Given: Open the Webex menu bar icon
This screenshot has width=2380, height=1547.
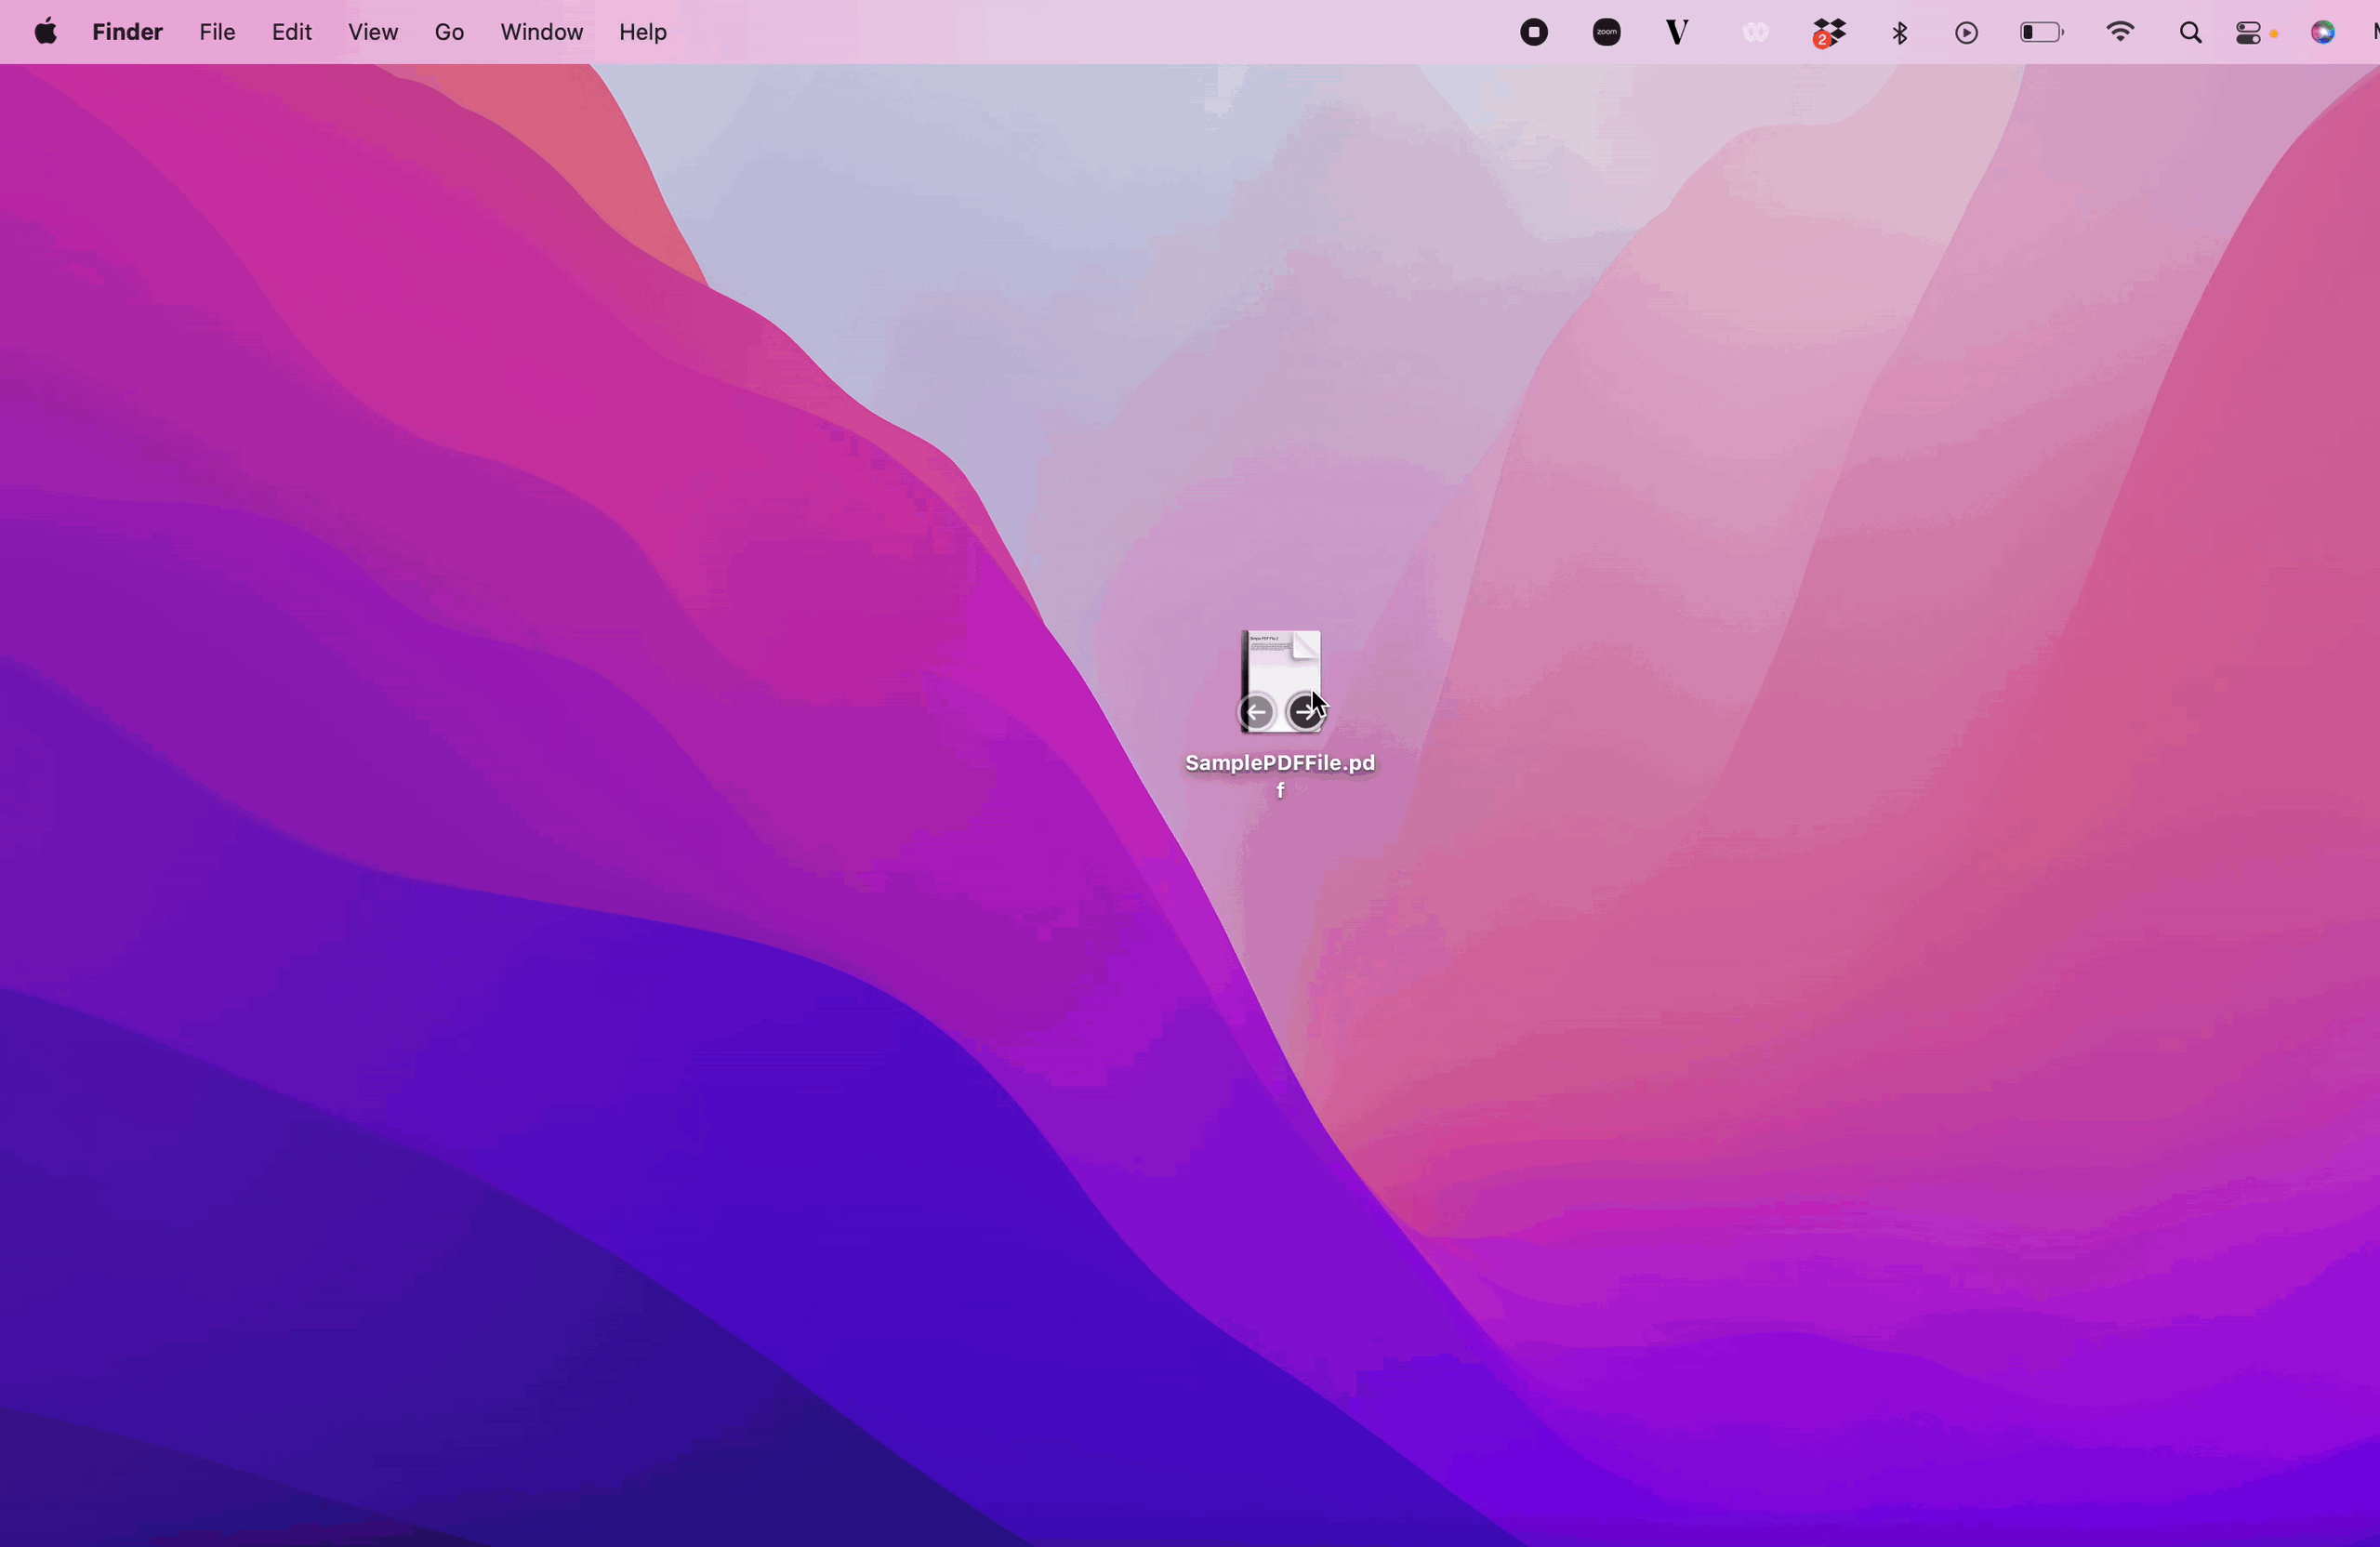Looking at the screenshot, I should click(1755, 32).
